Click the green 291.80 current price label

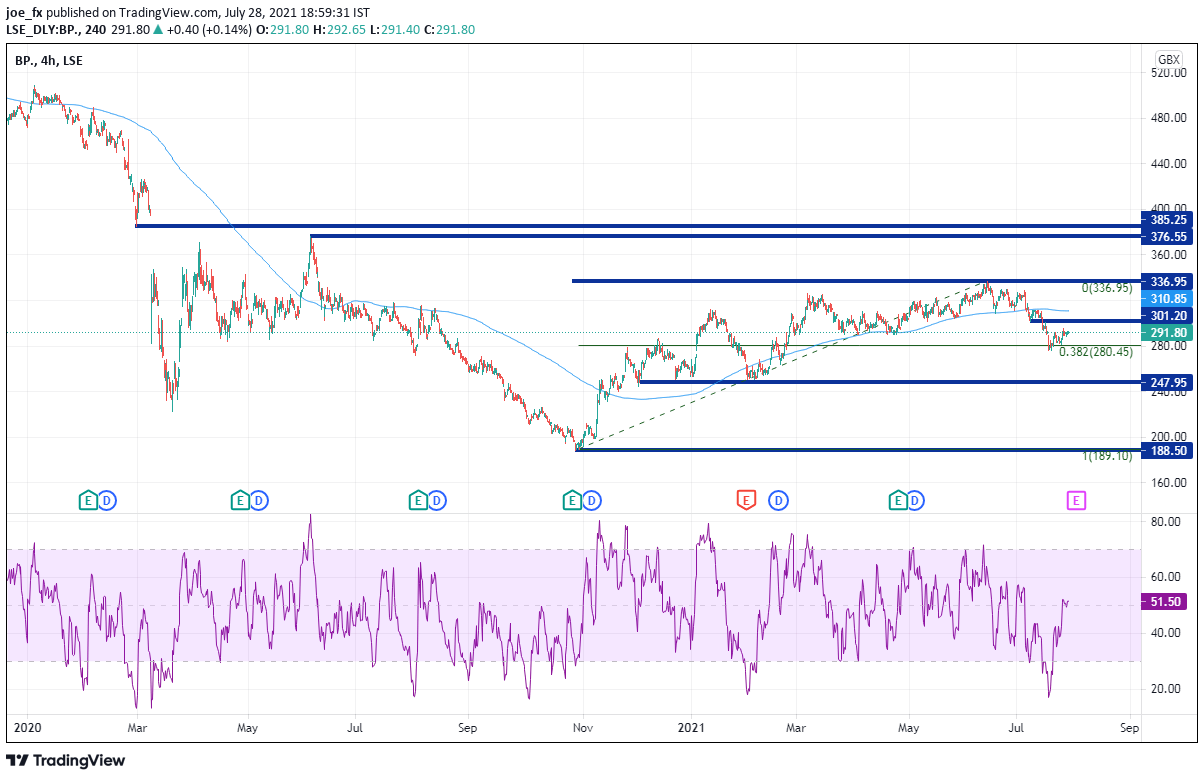point(1168,333)
